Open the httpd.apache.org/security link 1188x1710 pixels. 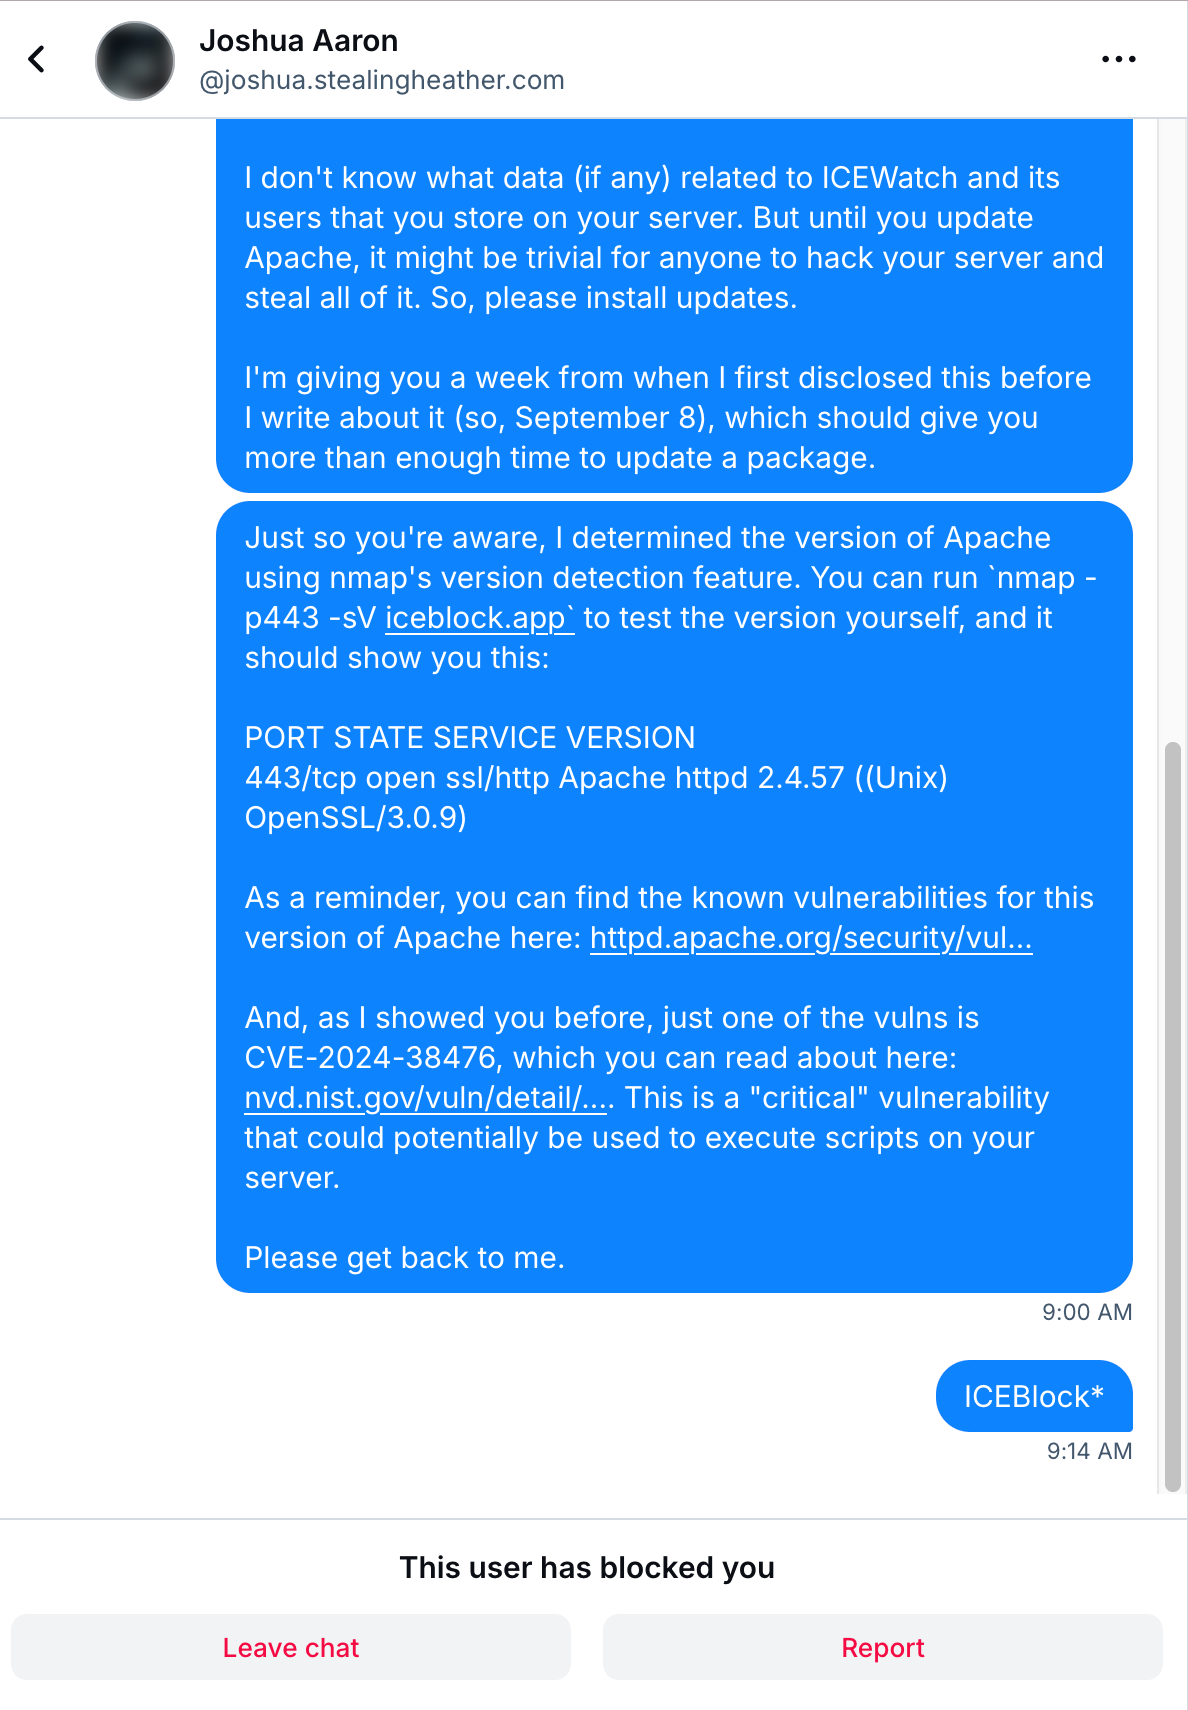point(811,938)
